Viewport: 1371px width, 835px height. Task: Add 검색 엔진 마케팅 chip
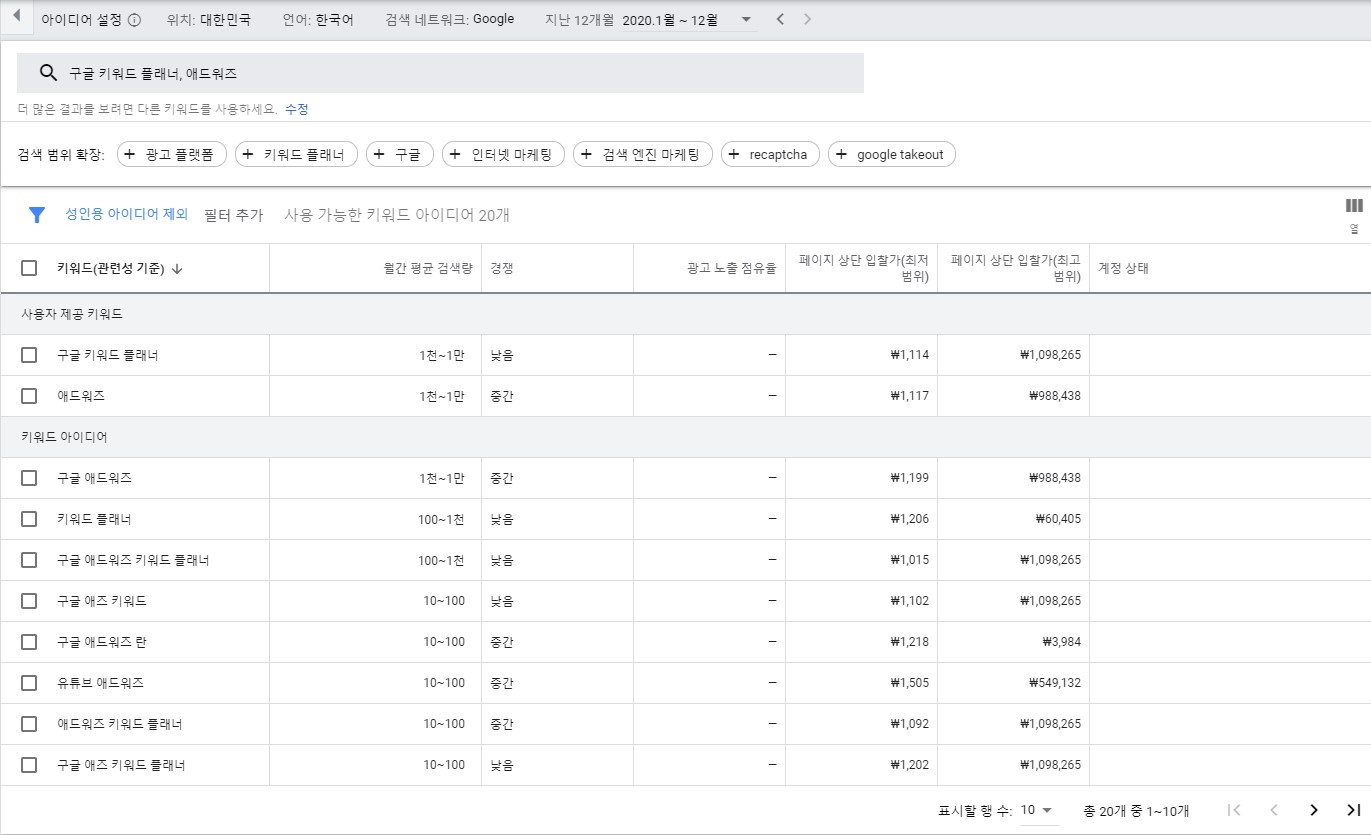[643, 154]
